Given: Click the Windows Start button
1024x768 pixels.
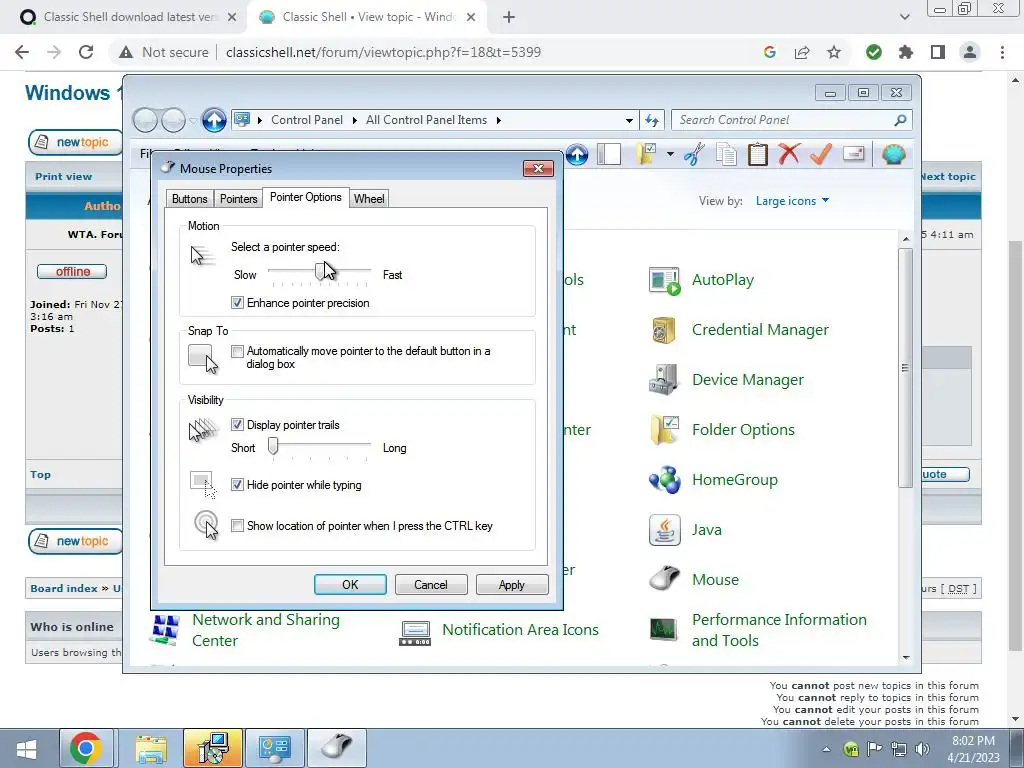Looking at the screenshot, I should (x=27, y=748).
